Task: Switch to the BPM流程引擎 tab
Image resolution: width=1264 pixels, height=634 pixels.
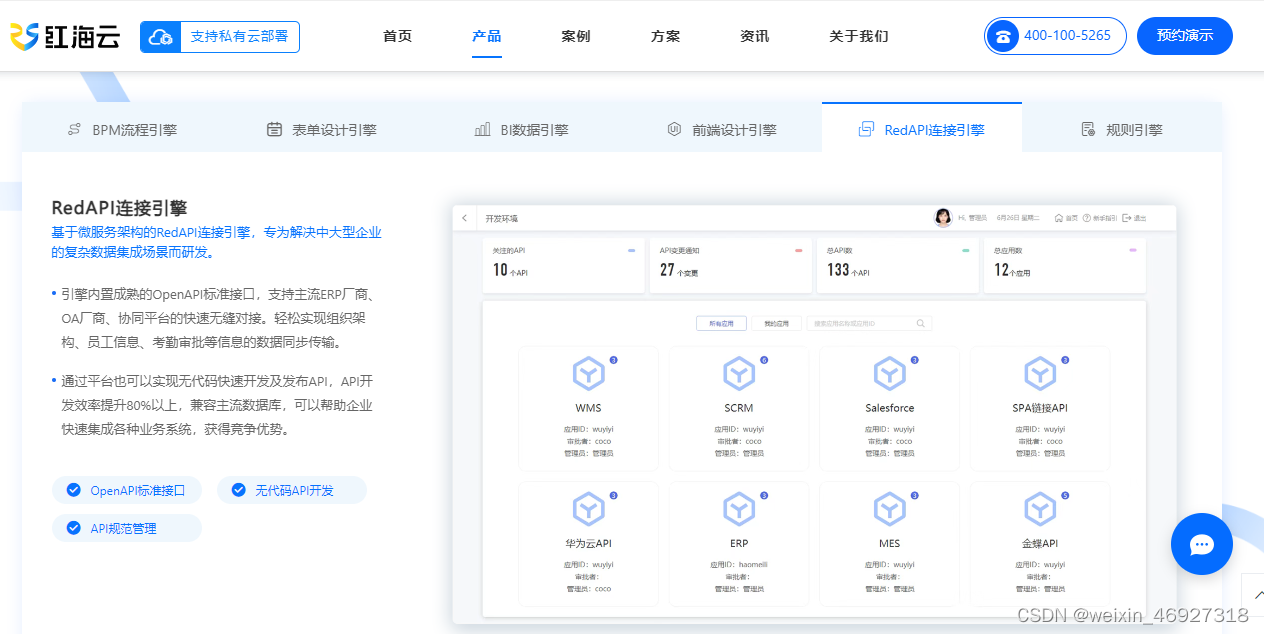Action: [x=122, y=129]
